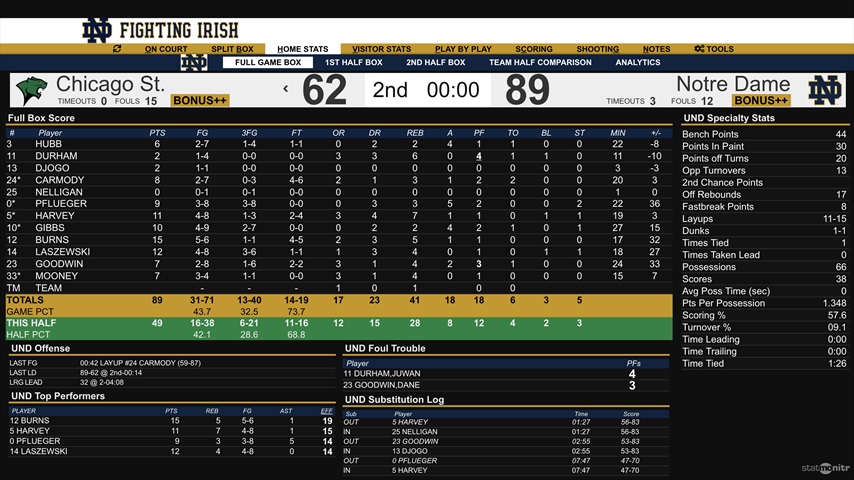Click the ND logo left of Full Game Box
This screenshot has width=854, height=480.
pos(194,63)
